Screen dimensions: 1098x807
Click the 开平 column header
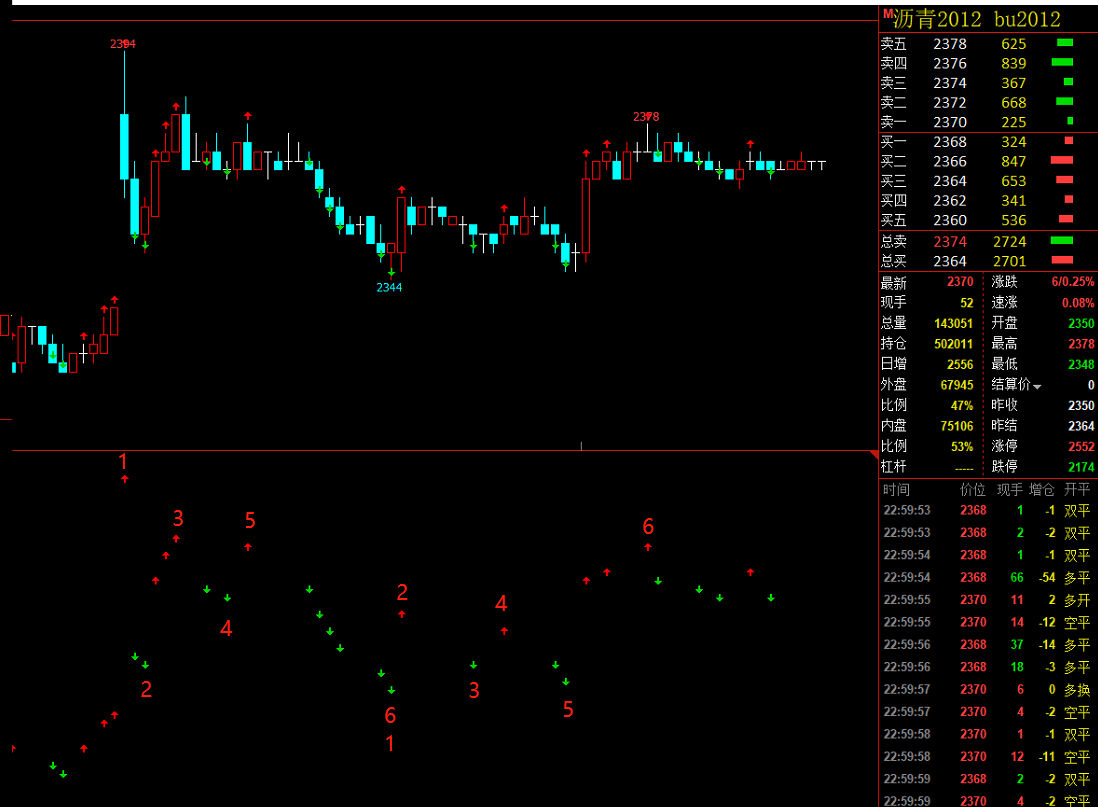pos(1077,490)
